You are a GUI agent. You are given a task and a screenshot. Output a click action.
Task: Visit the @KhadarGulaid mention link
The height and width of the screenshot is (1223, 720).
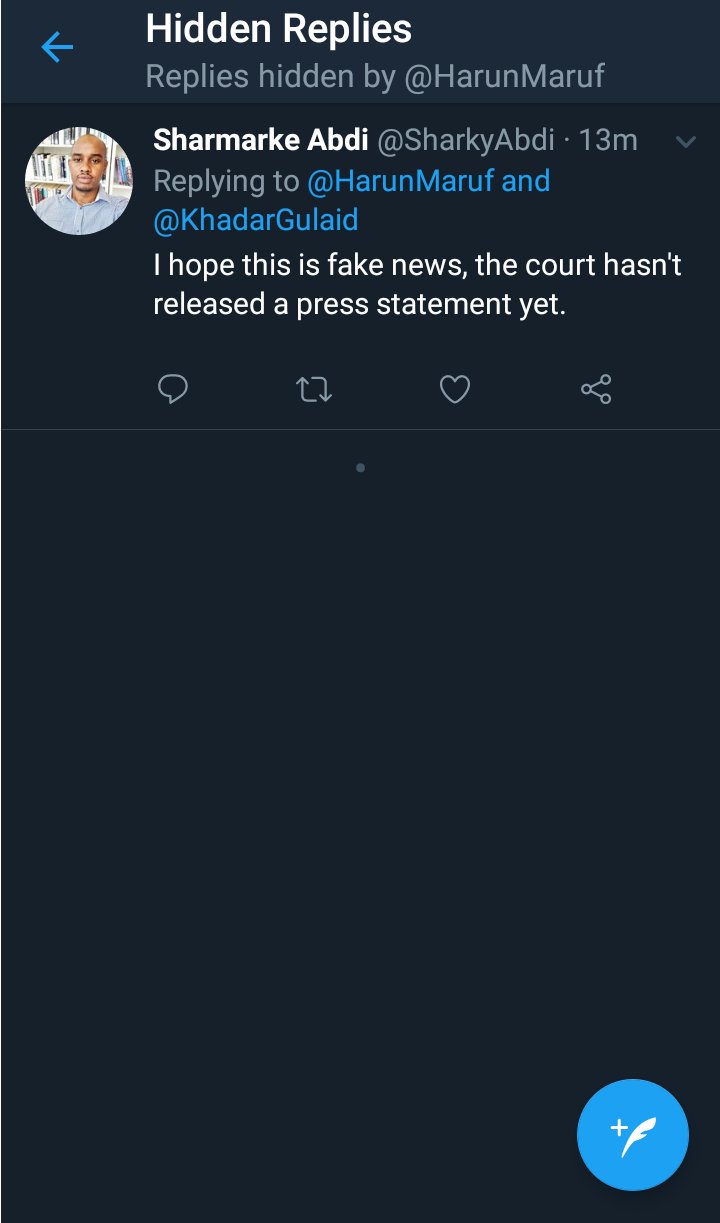(256, 220)
